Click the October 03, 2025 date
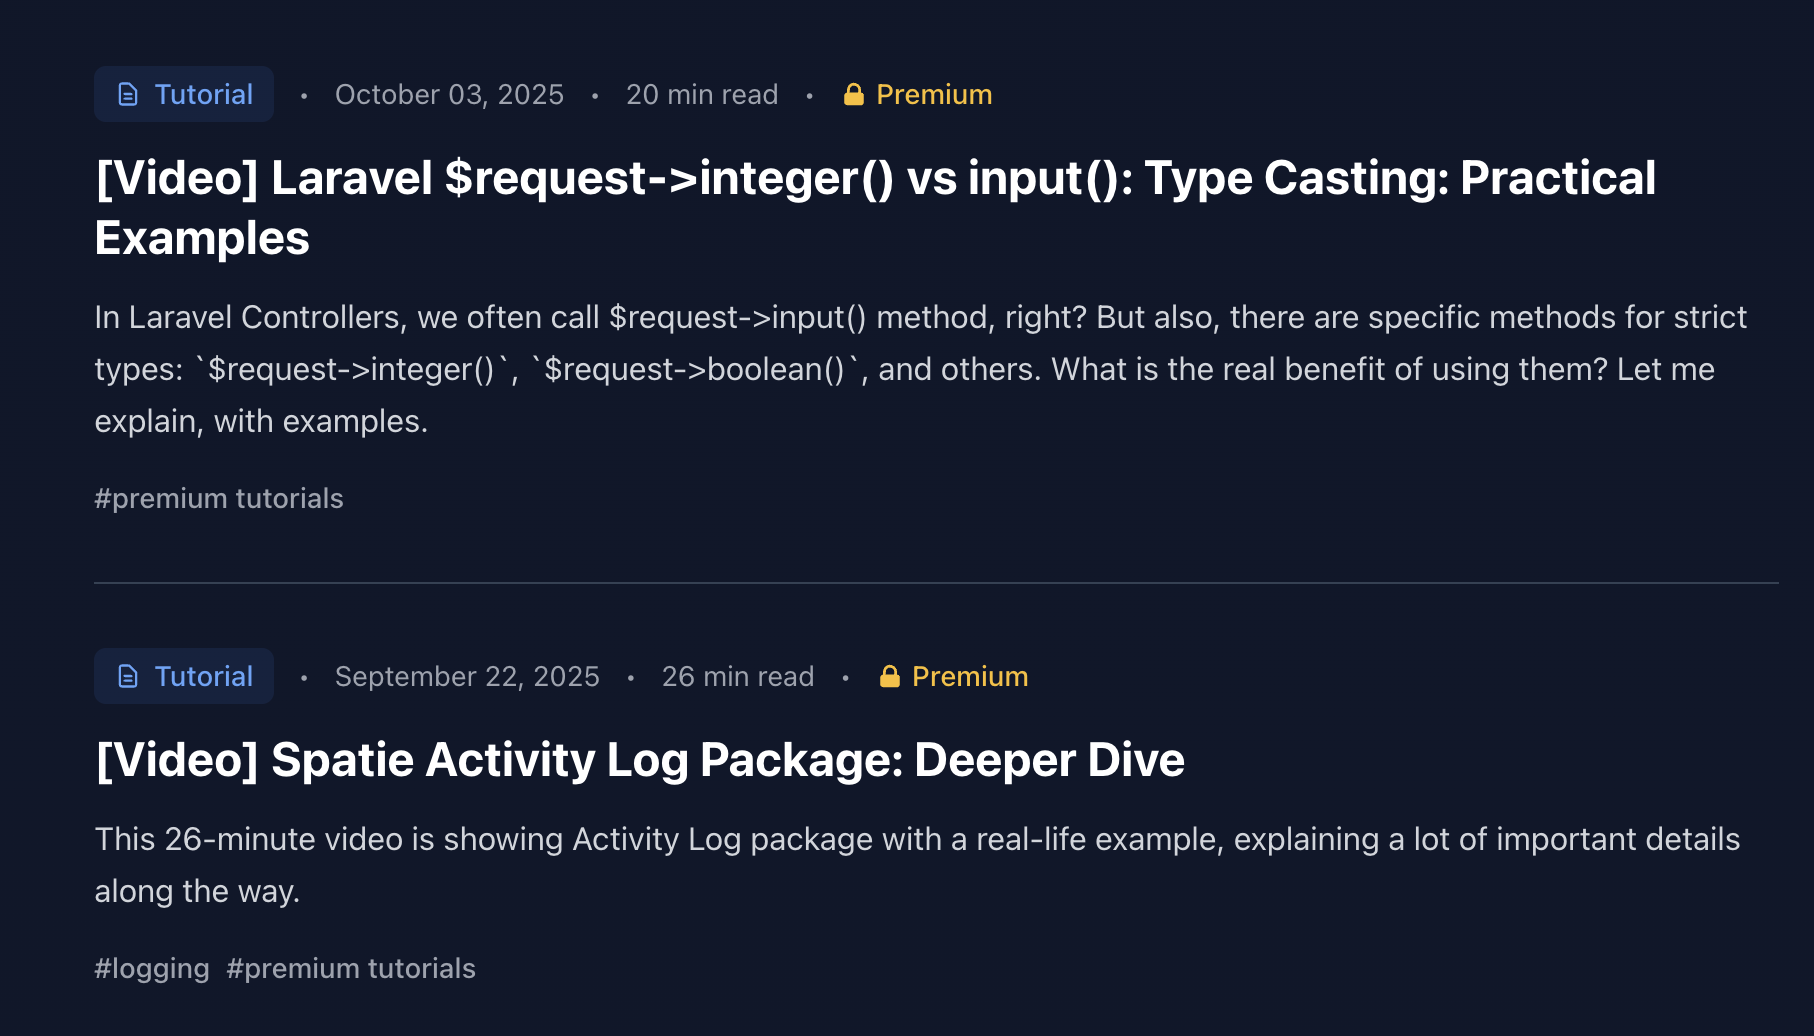Image resolution: width=1814 pixels, height=1036 pixels. [449, 95]
